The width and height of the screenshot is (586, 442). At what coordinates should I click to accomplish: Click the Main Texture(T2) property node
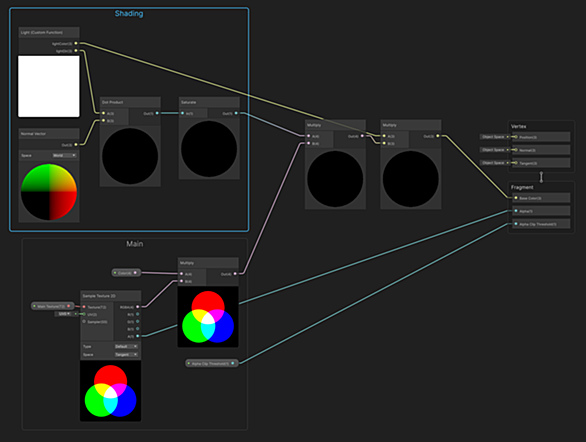(x=52, y=306)
